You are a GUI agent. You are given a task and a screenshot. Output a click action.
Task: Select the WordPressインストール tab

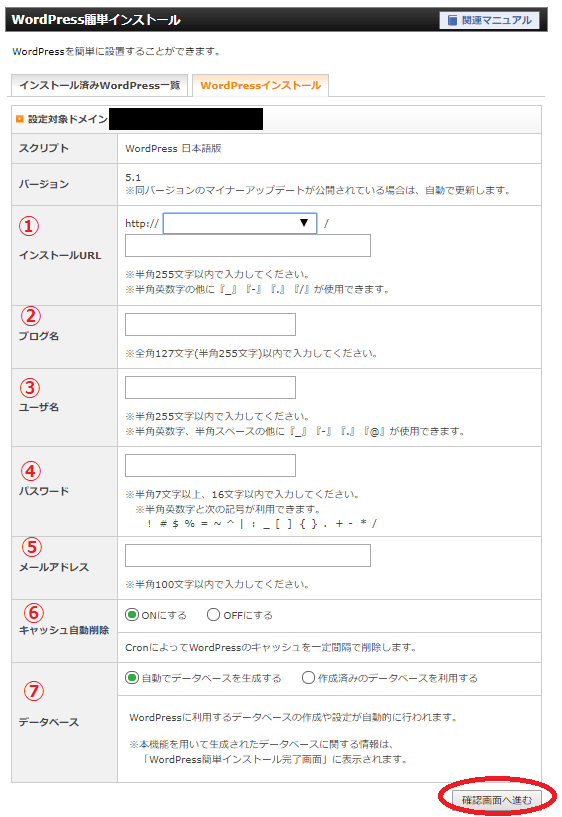click(x=260, y=85)
